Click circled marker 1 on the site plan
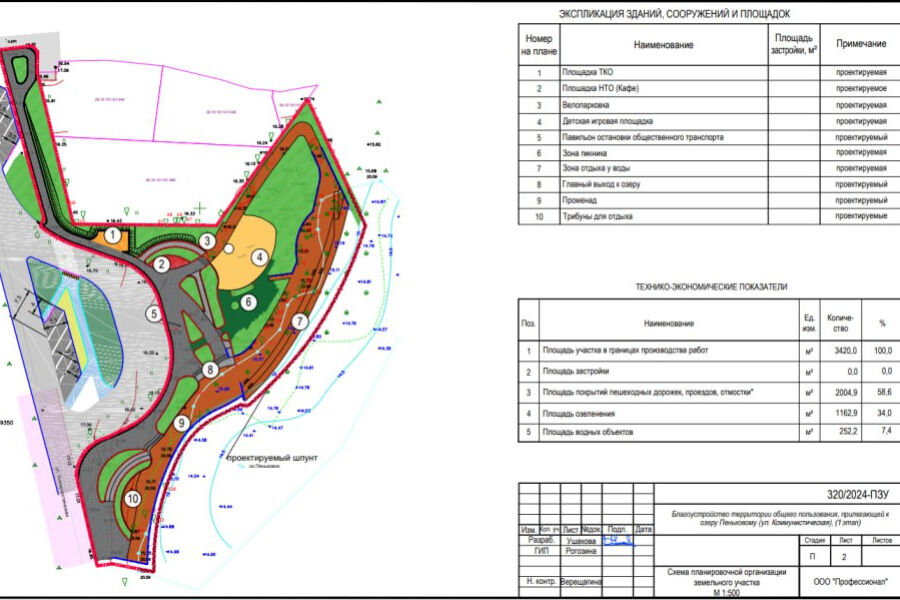 click(x=114, y=237)
